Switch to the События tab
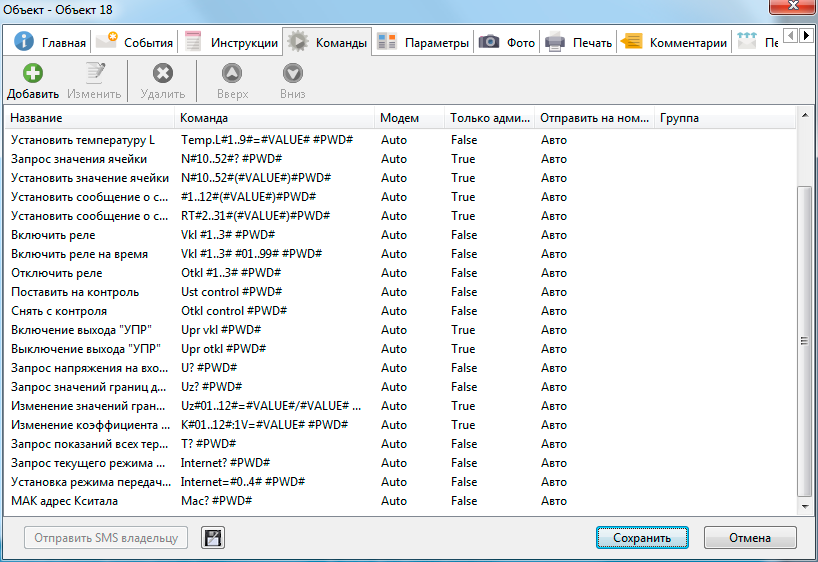The image size is (818, 562). [135, 42]
